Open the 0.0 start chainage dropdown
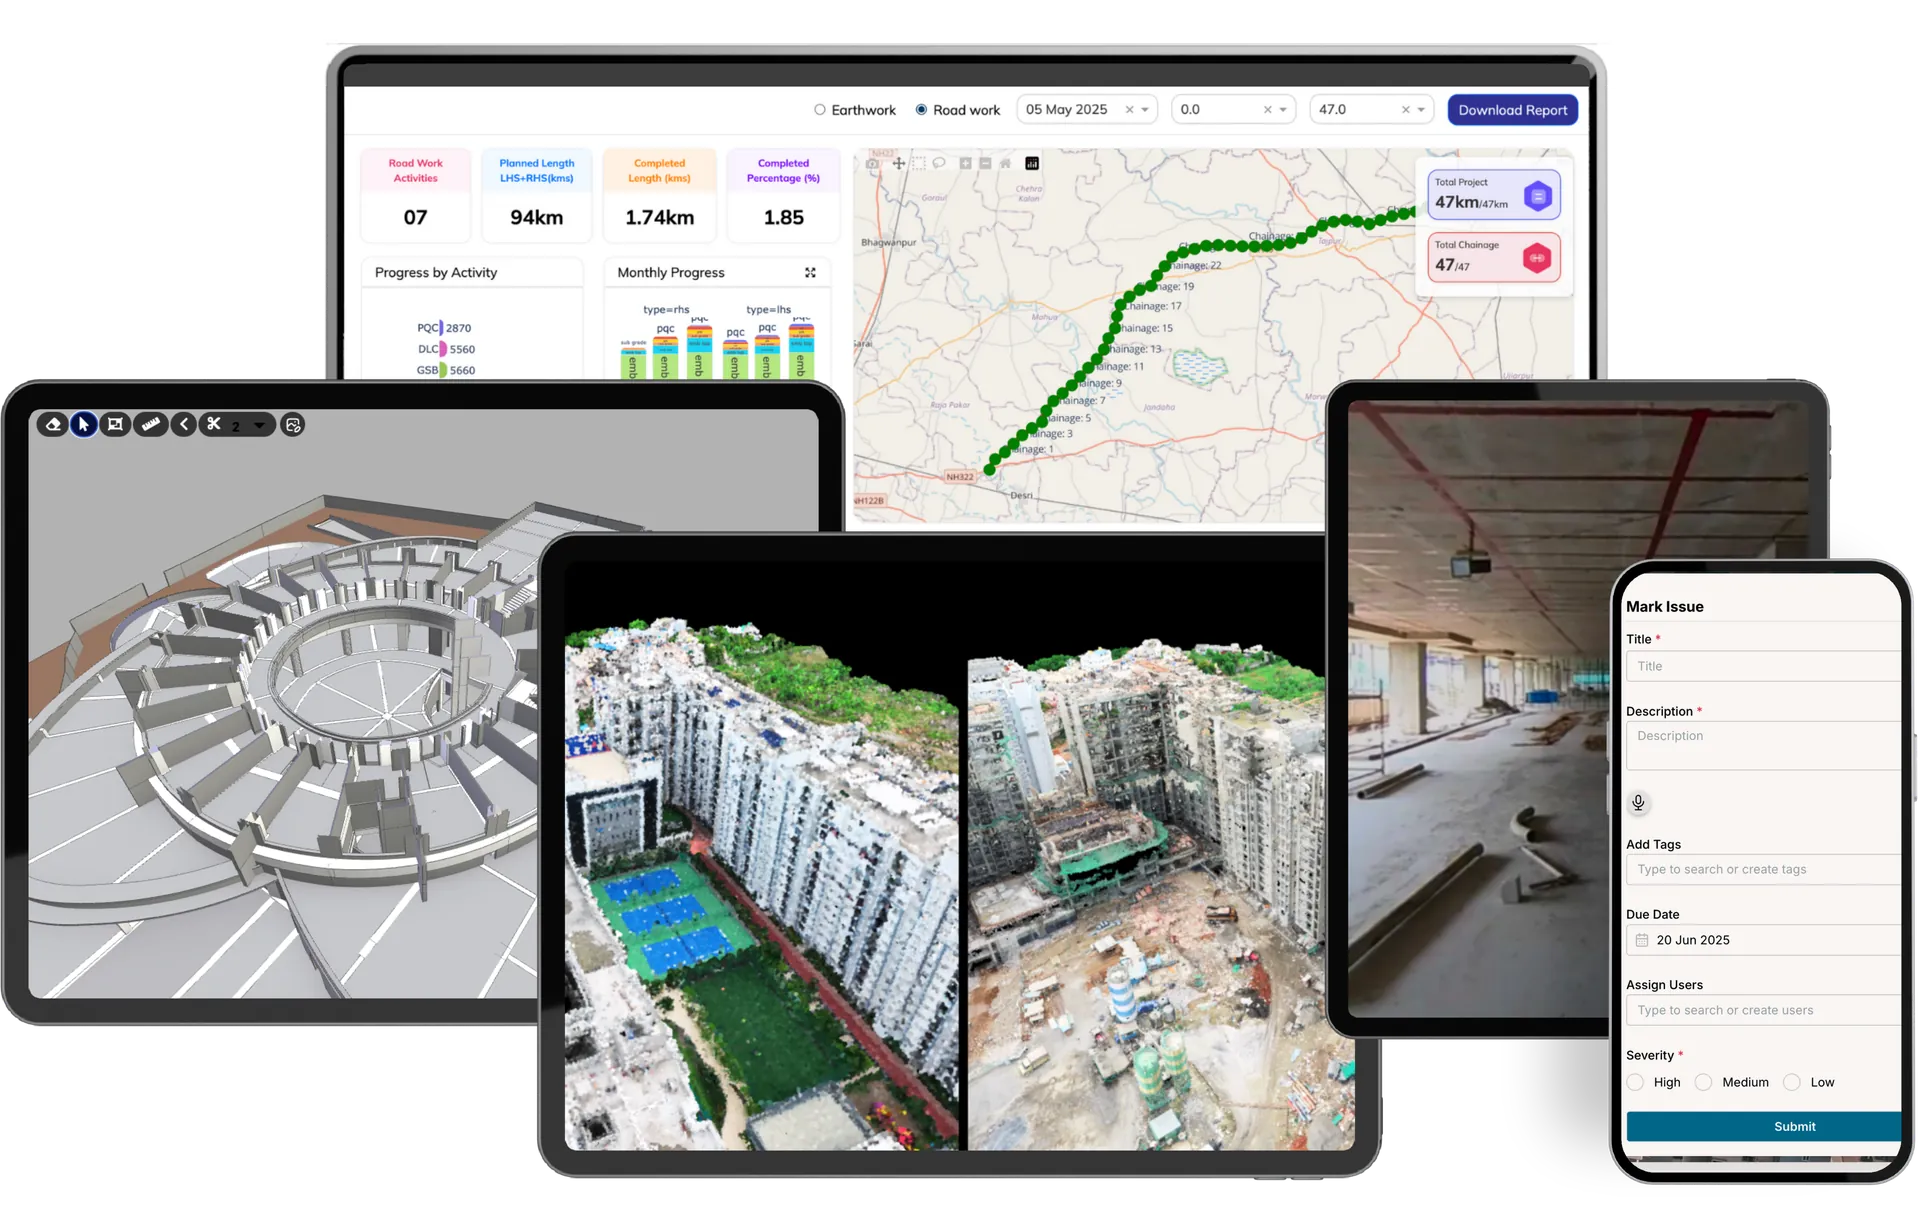Image resolution: width=1920 pixels, height=1205 pixels. pos(1283,110)
